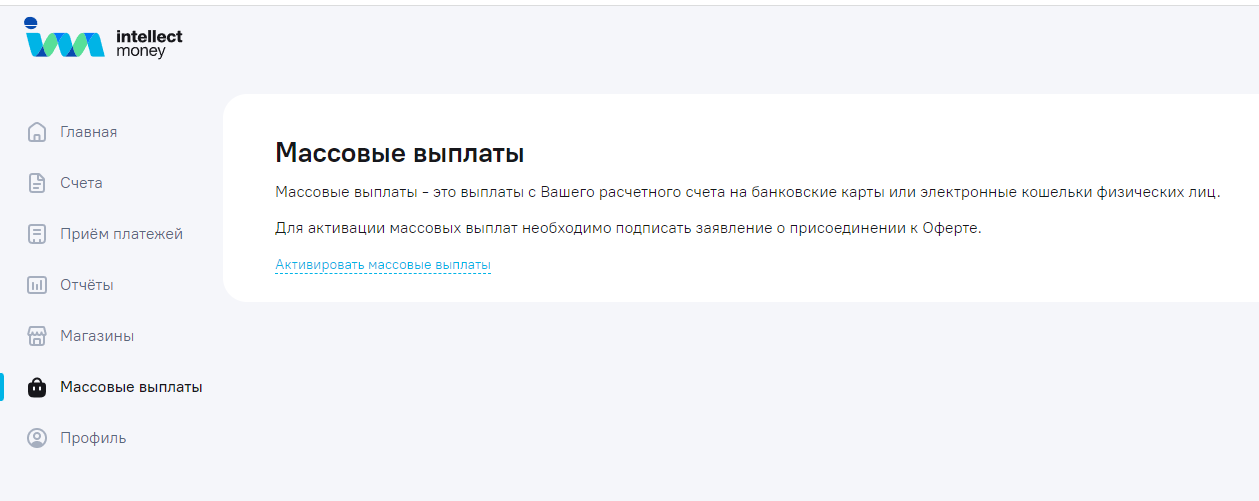
Task: Click the paragraph mentioning присоединении к Оферте
Action: click(x=628, y=228)
